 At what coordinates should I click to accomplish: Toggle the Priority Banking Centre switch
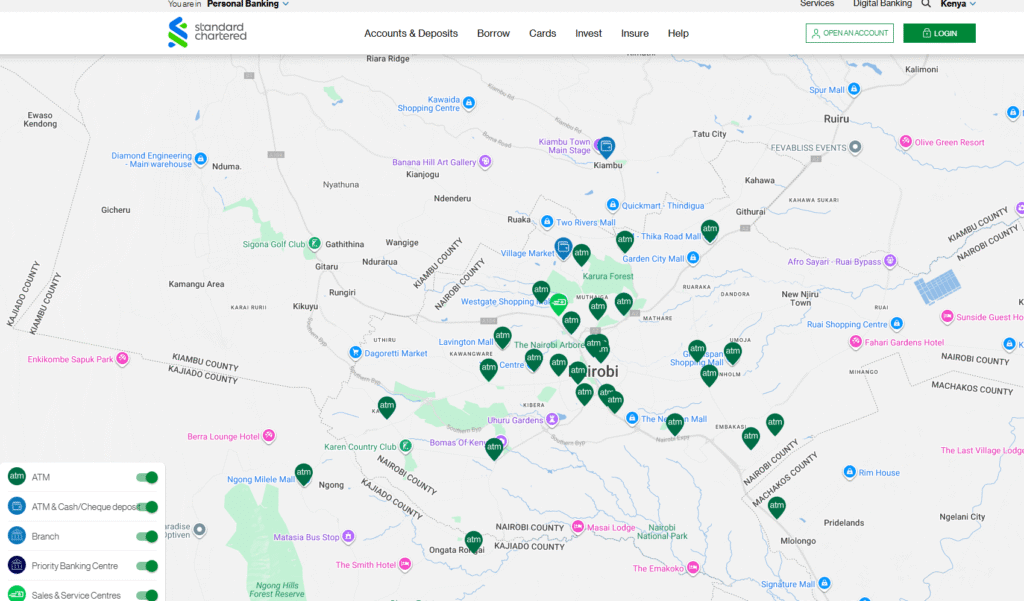click(147, 566)
